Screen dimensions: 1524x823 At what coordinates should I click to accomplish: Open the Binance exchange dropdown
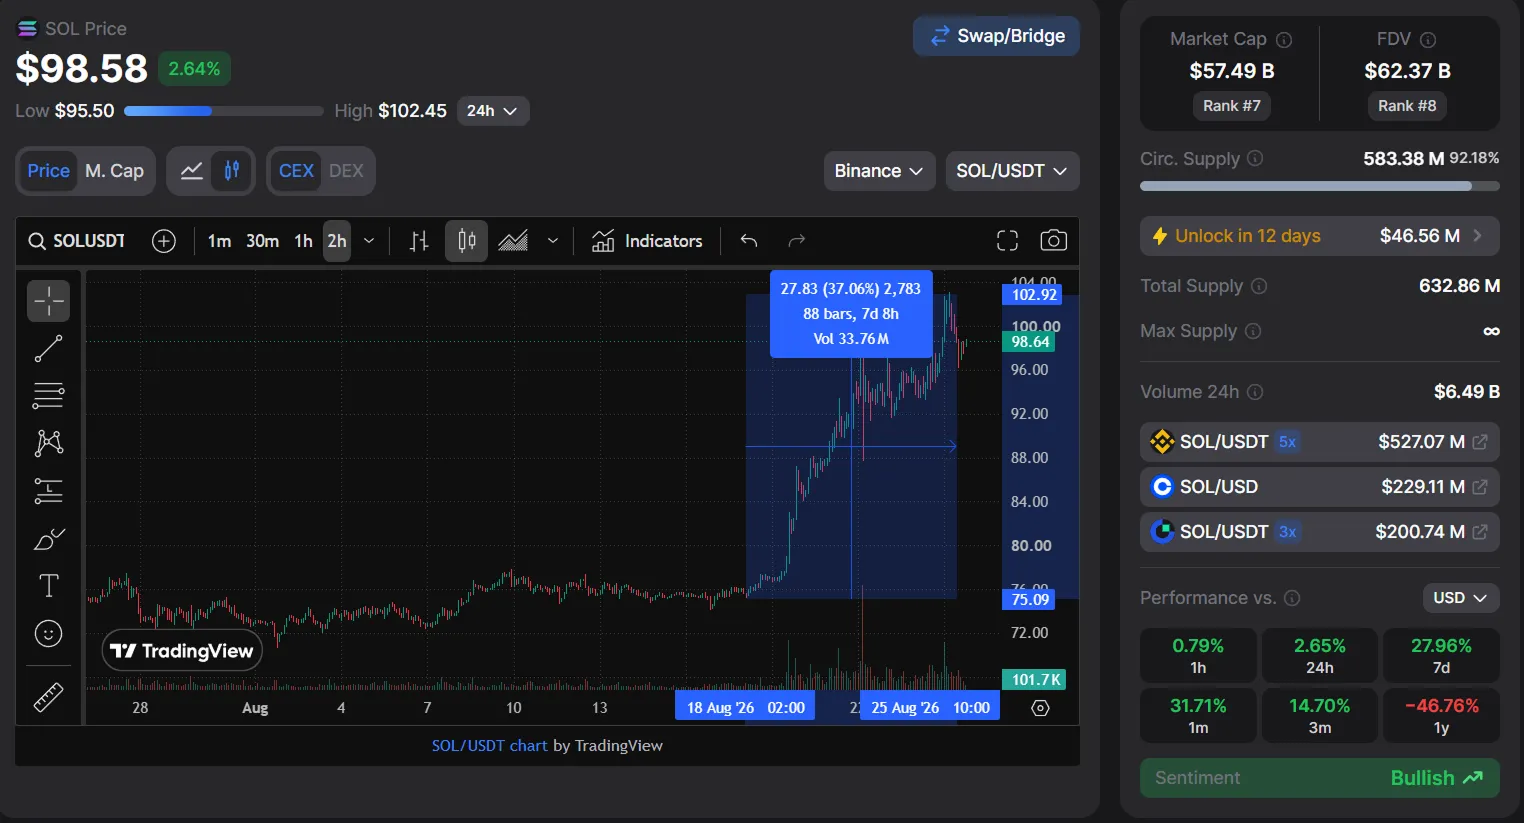879,171
